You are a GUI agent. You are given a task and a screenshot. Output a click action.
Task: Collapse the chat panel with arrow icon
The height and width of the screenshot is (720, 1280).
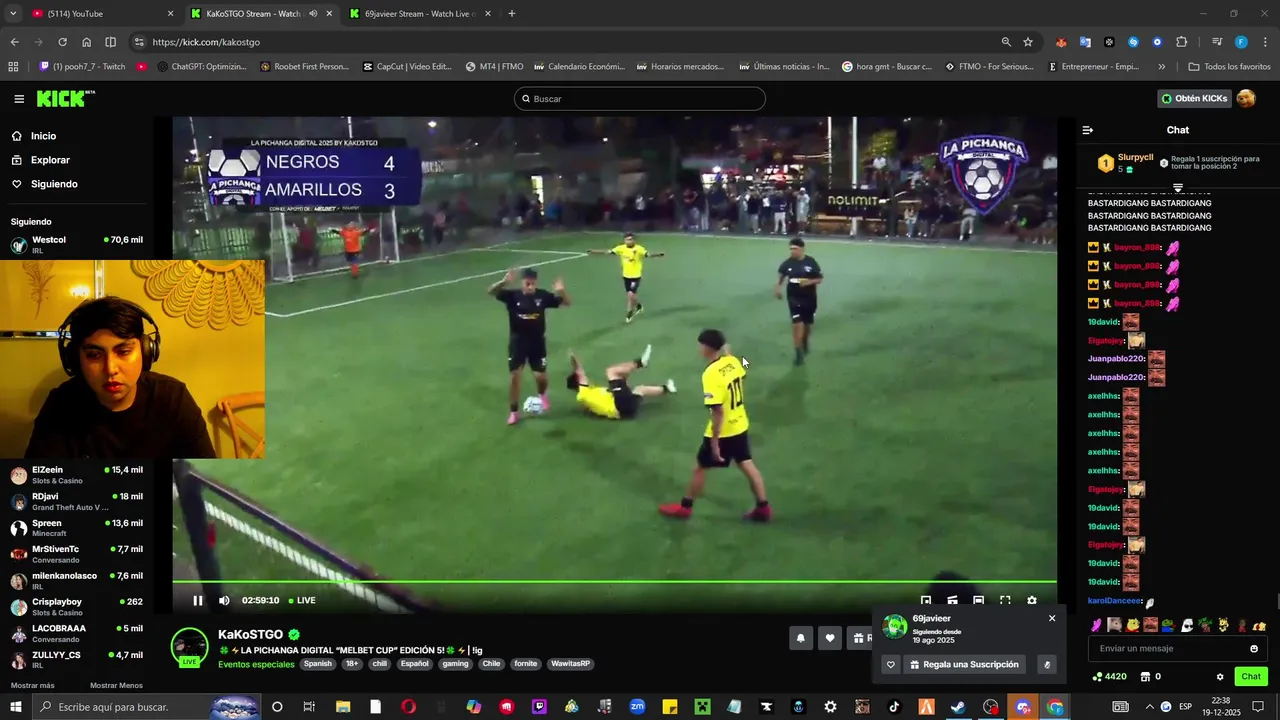click(1088, 130)
